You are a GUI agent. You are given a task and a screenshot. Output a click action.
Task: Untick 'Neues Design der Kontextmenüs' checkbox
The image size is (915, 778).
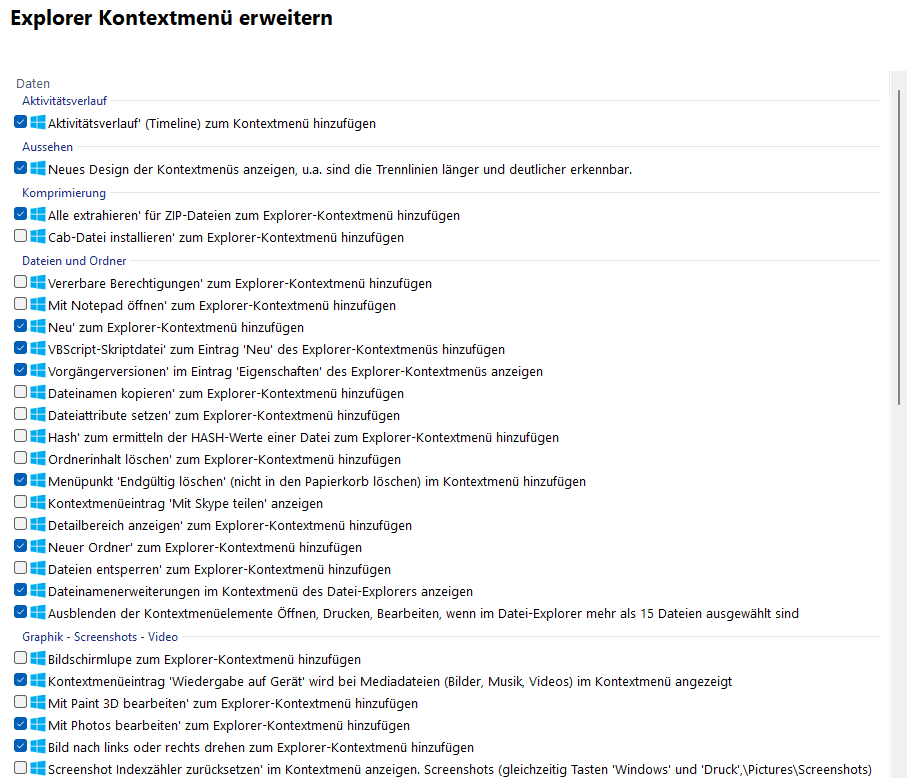(21, 168)
